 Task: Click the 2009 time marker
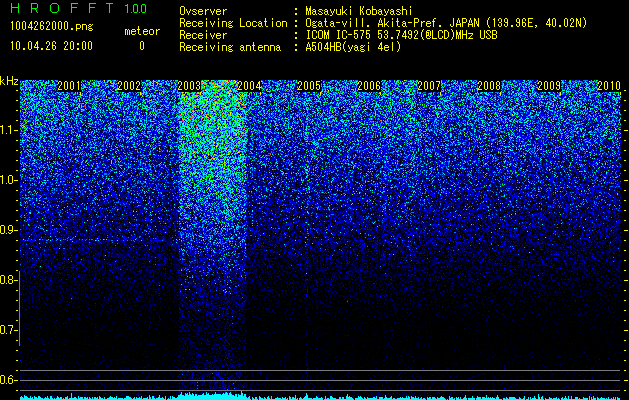click(x=549, y=86)
